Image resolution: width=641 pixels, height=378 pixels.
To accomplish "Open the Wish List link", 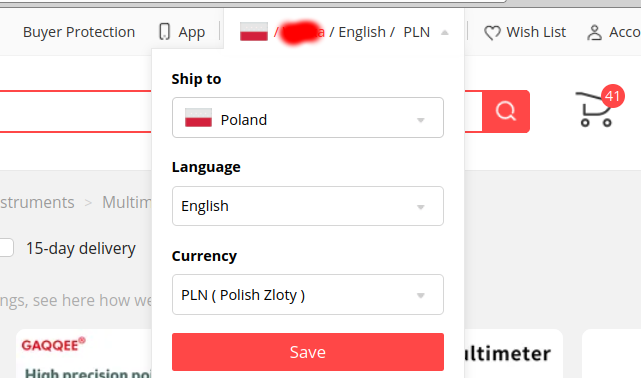I will [536, 32].
